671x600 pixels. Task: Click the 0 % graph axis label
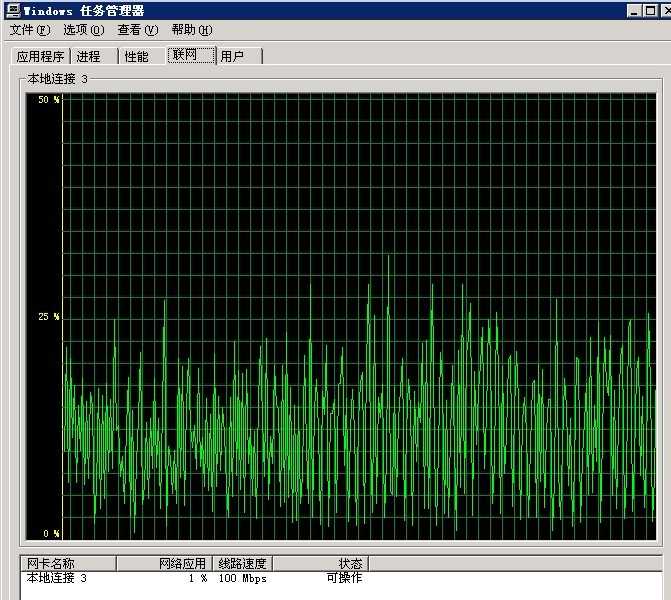51,534
